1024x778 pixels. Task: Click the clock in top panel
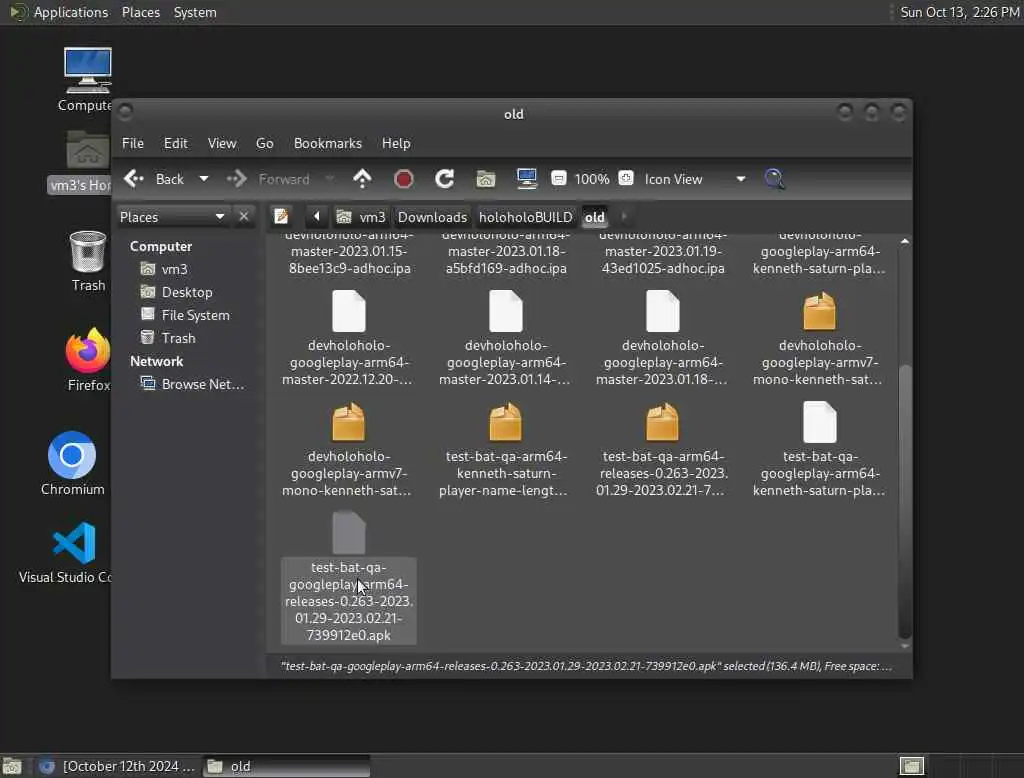(x=959, y=12)
